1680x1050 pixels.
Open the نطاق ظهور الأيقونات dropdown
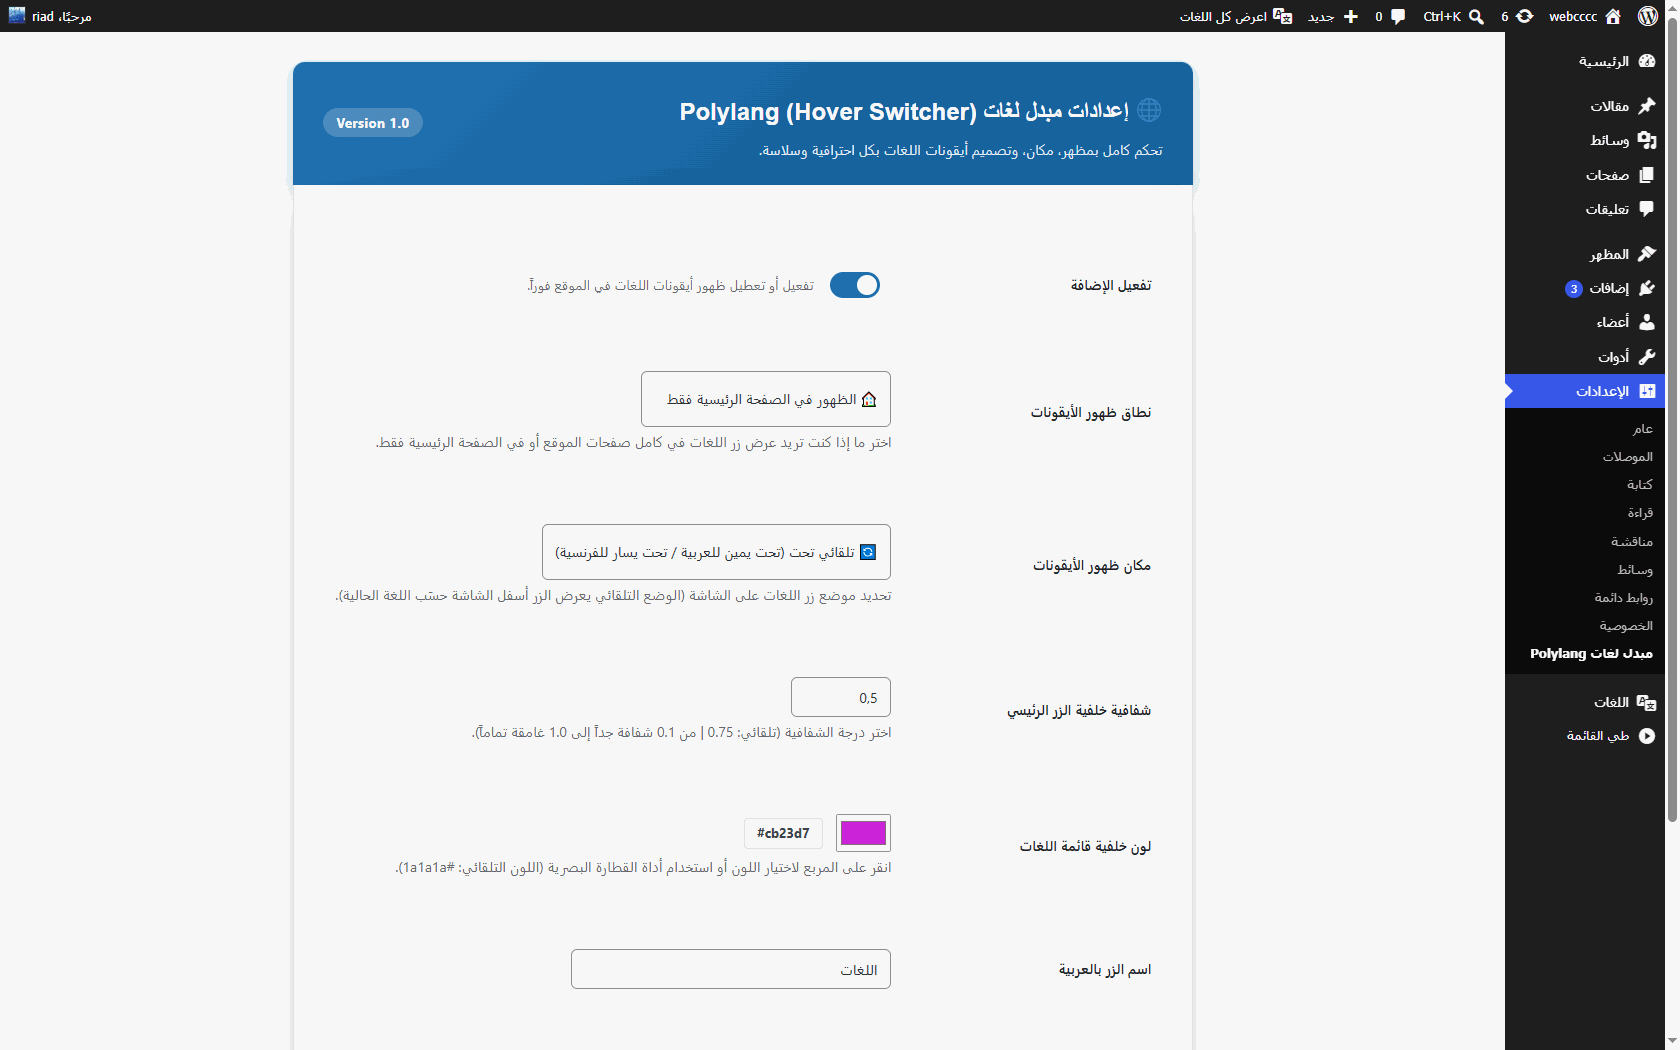(766, 399)
